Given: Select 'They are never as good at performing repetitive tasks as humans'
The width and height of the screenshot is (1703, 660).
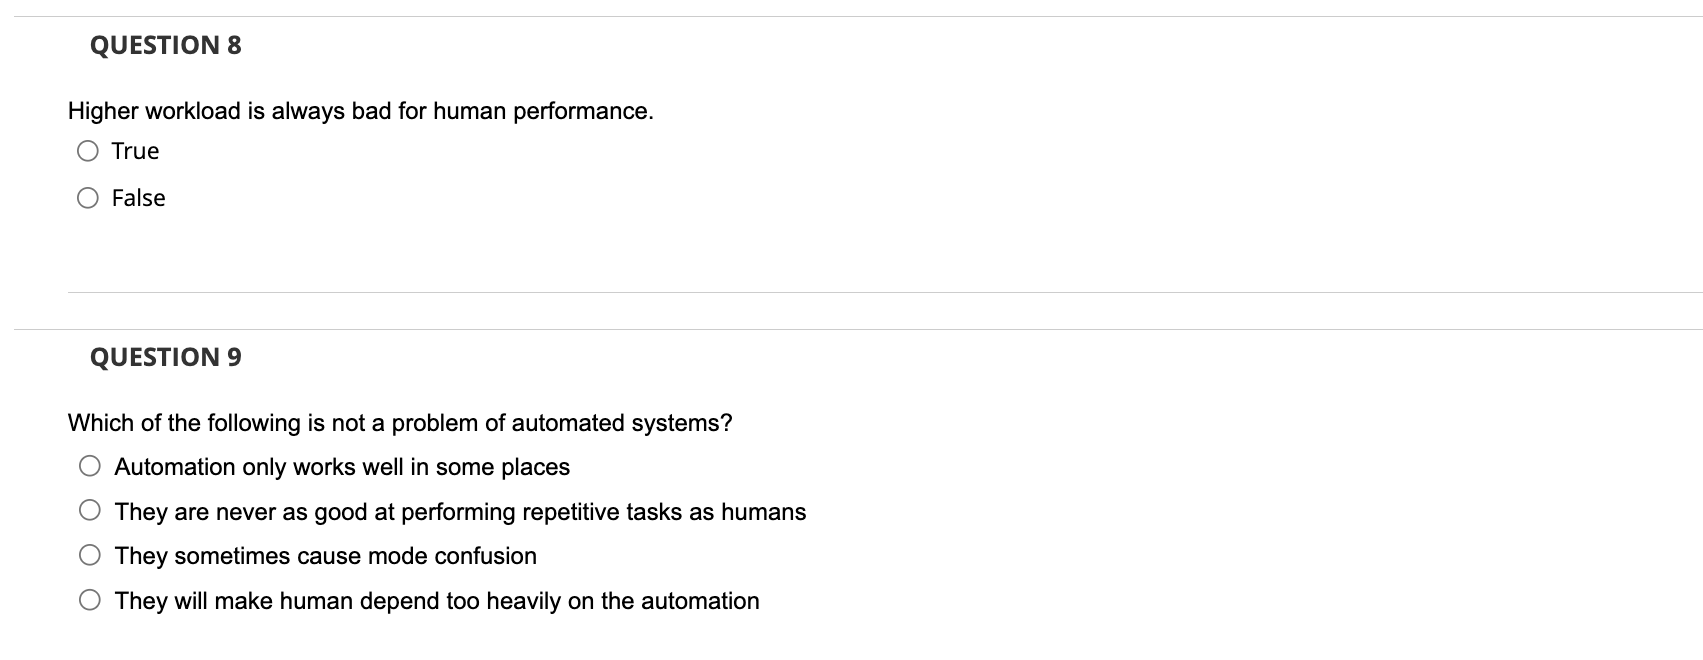Looking at the screenshot, I should pyautogui.click(x=89, y=509).
